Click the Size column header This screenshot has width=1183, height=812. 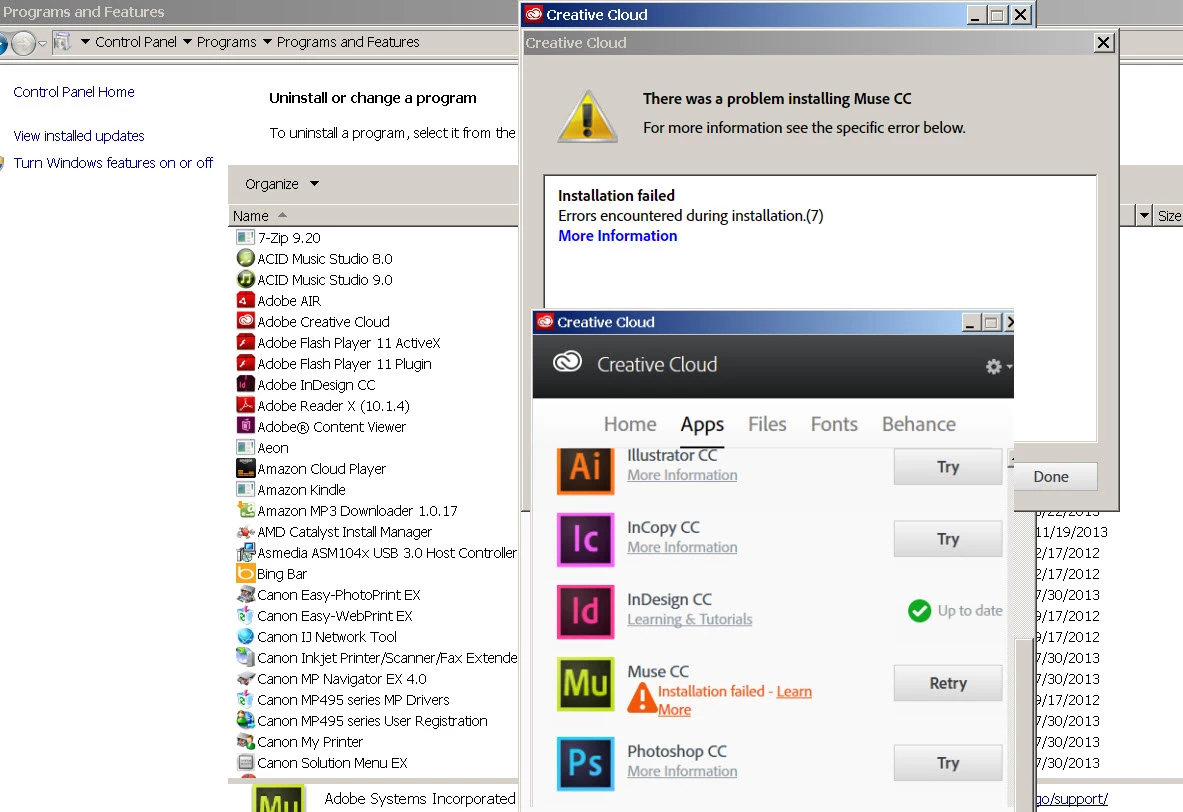coord(1169,216)
